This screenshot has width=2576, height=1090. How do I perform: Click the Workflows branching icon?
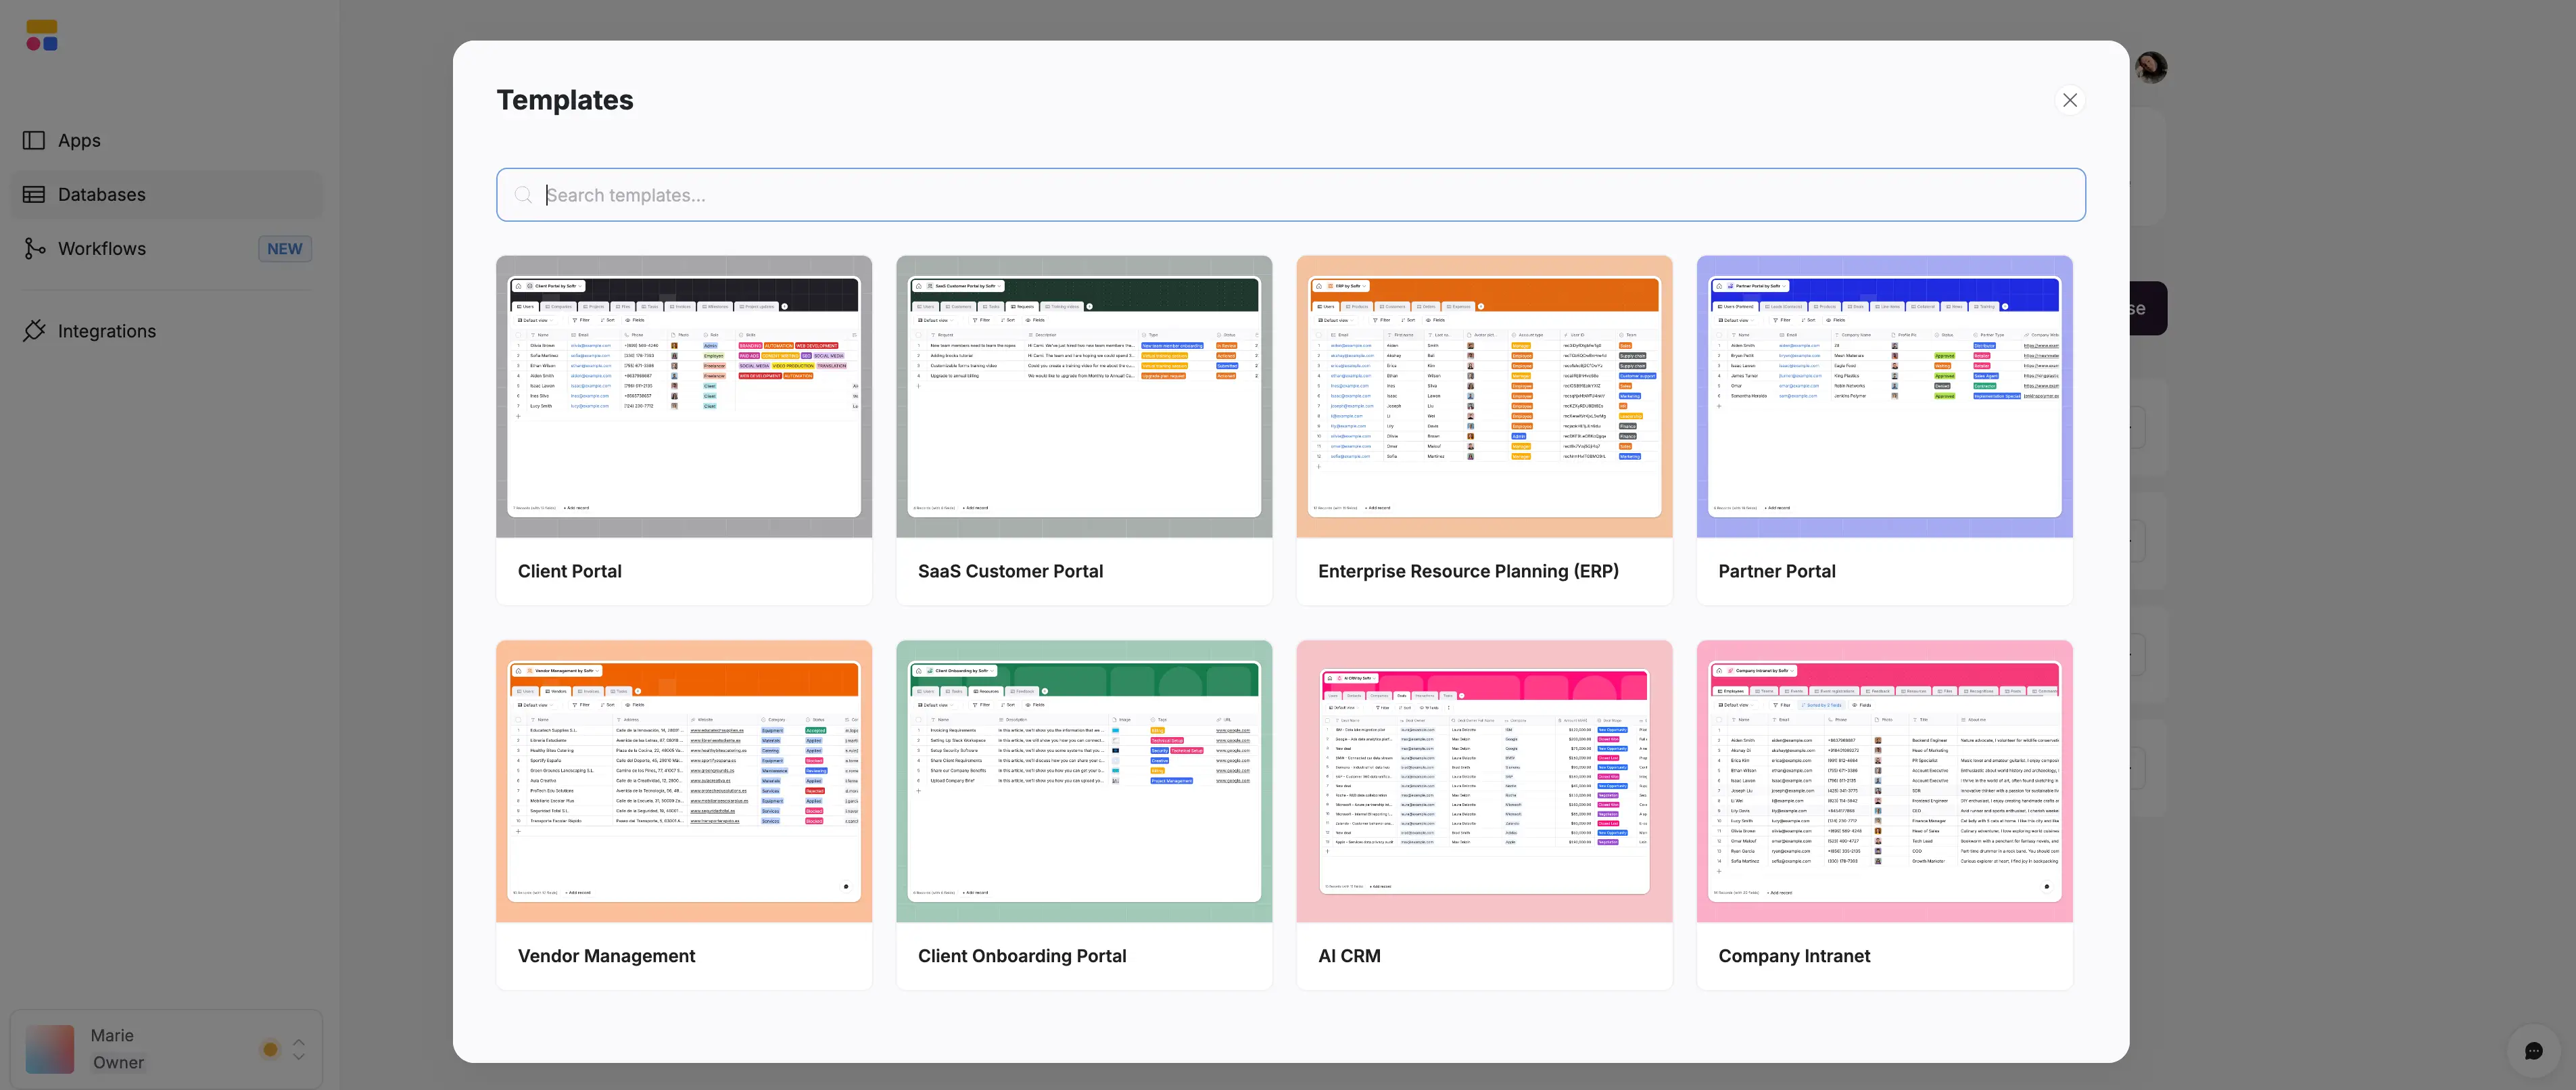pos(35,248)
